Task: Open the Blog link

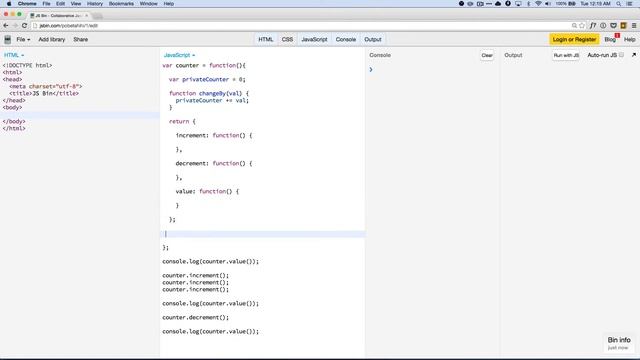Action: tap(610, 40)
